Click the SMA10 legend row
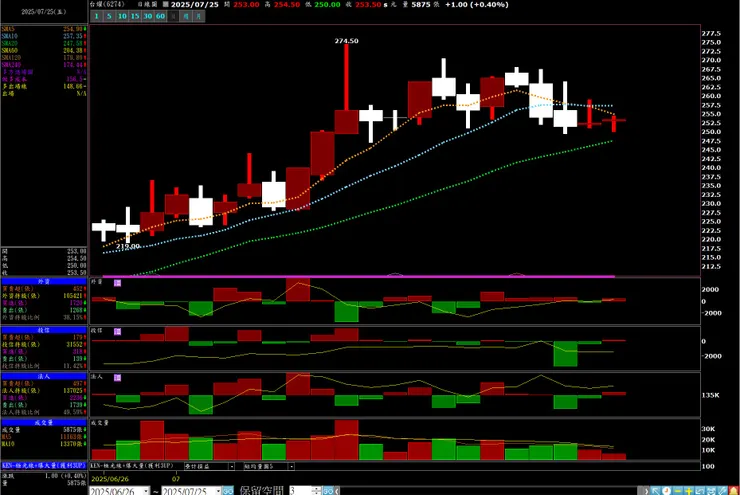Viewport: 740px width, 495px height. (43, 36)
